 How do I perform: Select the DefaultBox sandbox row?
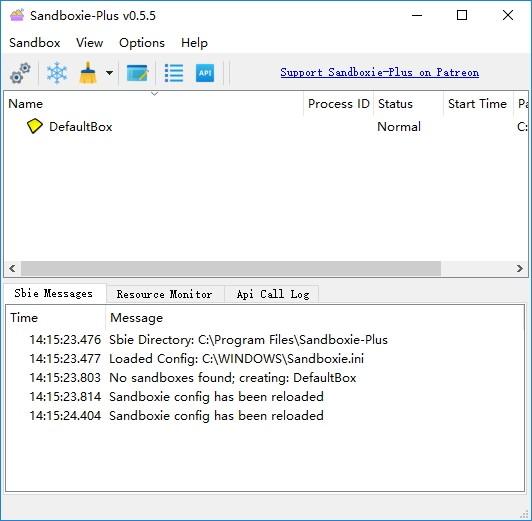265,127
